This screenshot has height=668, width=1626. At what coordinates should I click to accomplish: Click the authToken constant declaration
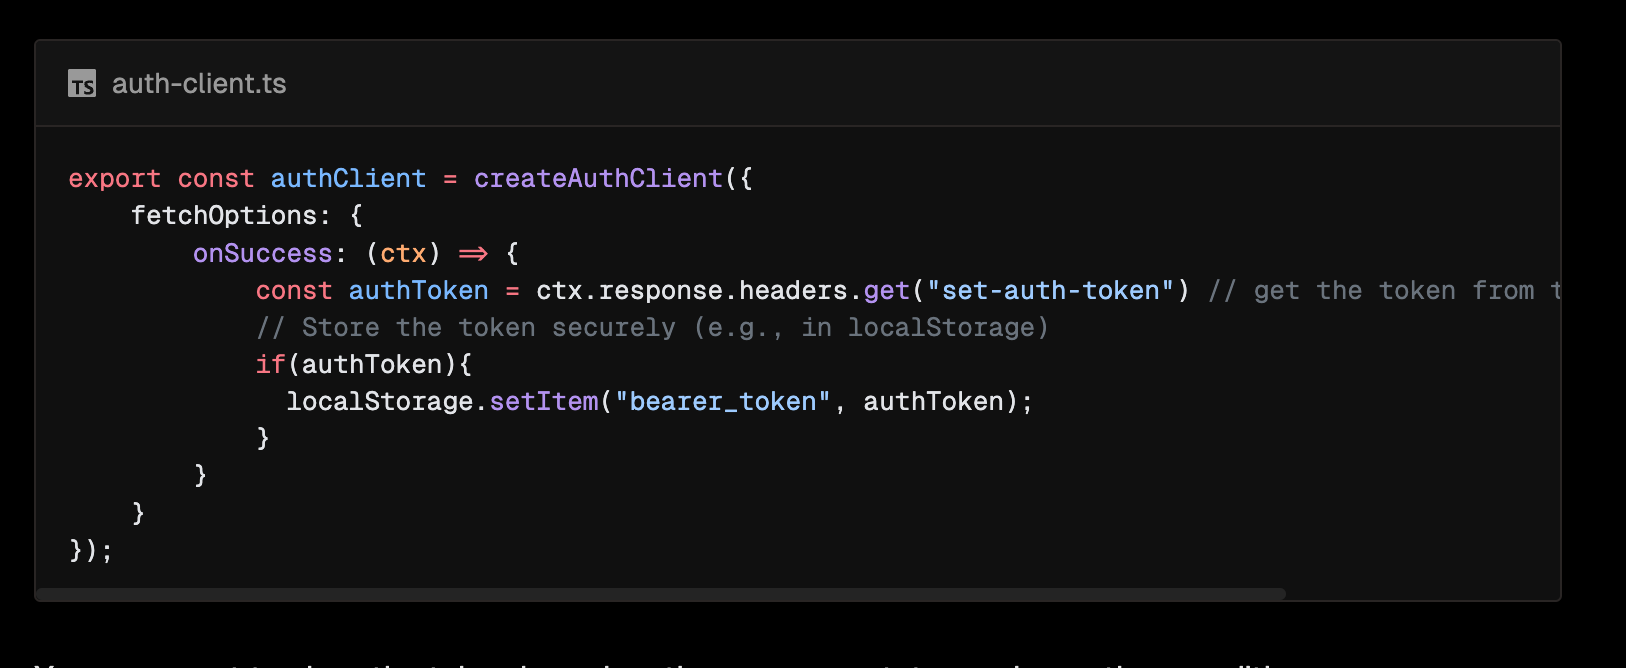pos(418,291)
